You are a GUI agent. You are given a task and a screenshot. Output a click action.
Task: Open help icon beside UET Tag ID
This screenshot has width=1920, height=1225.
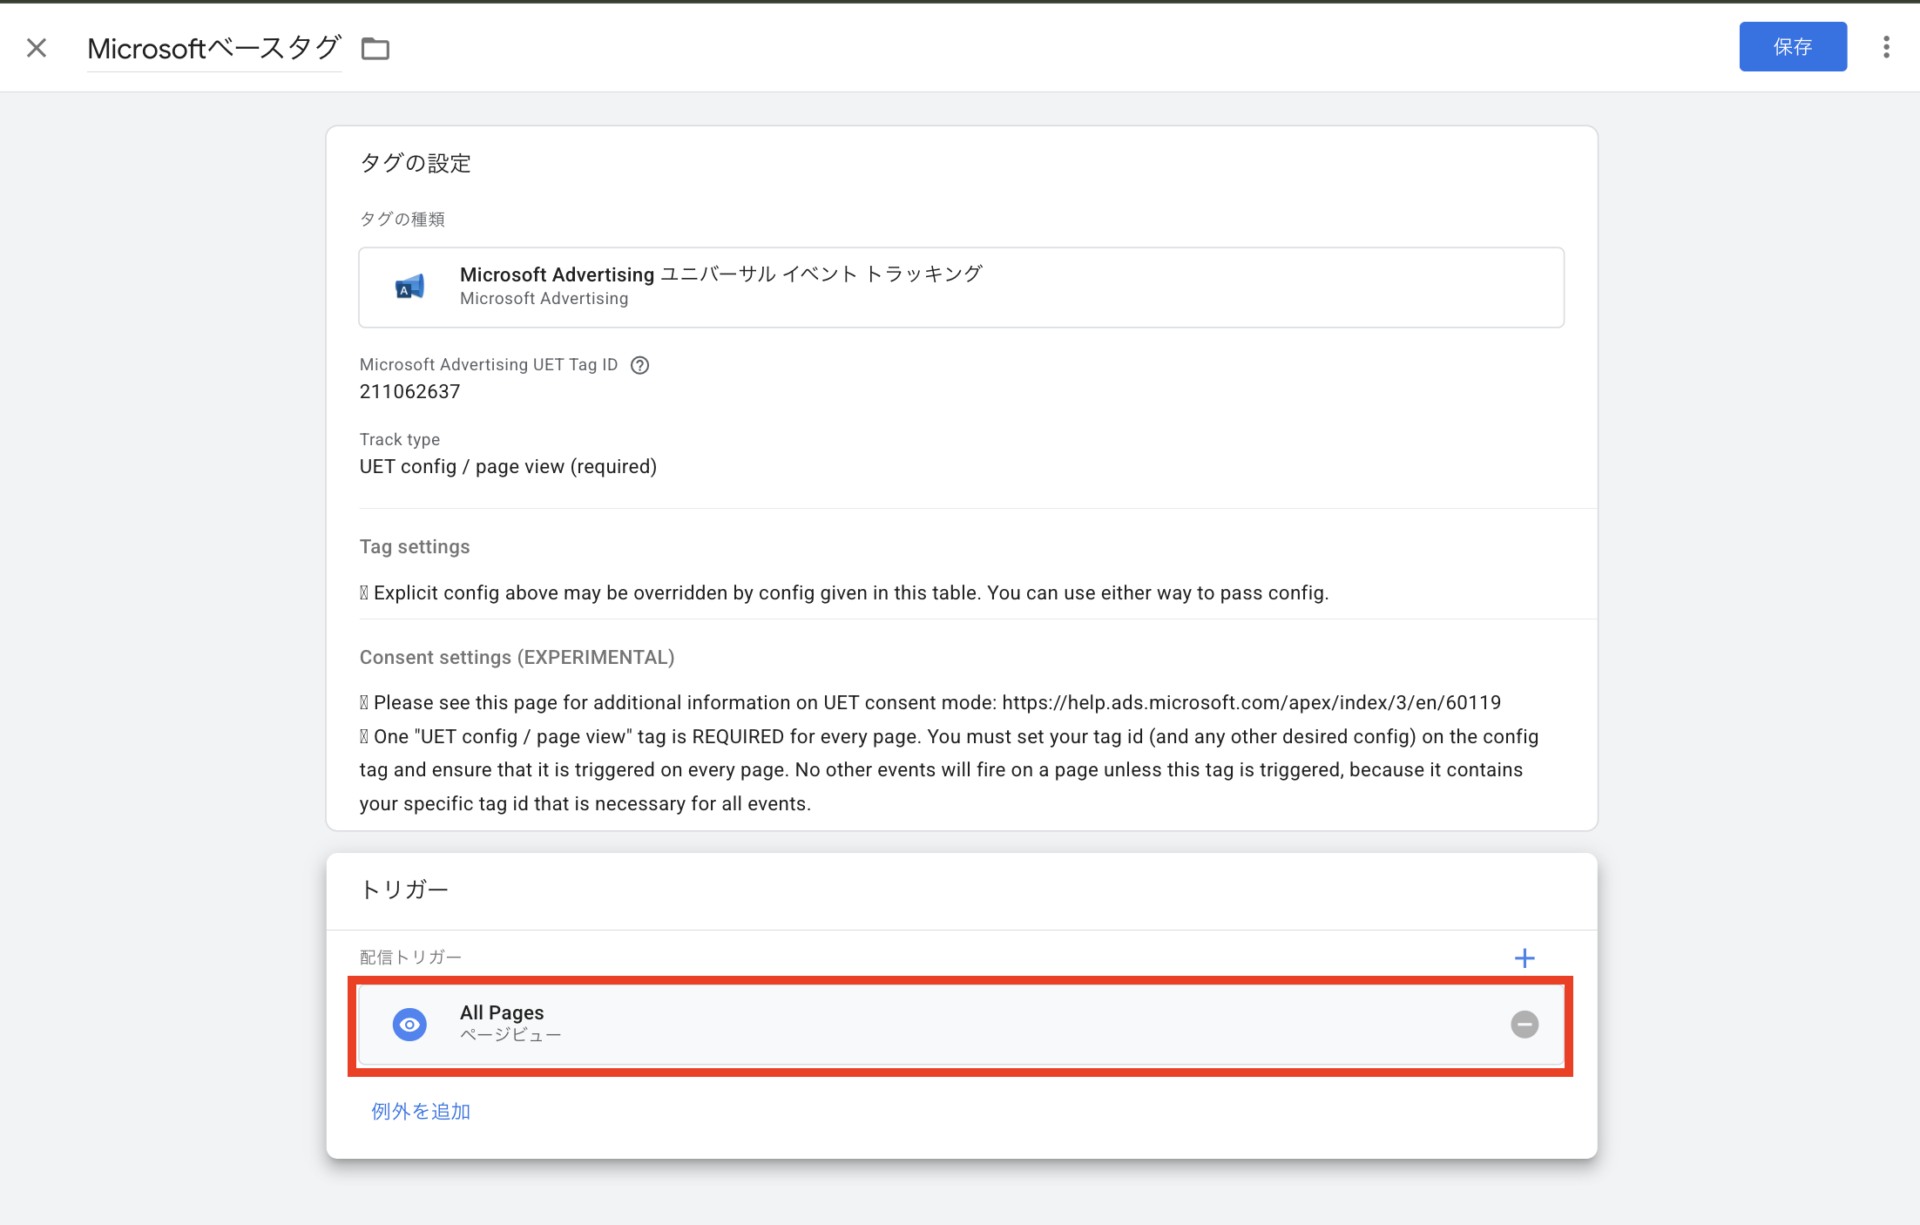640,365
